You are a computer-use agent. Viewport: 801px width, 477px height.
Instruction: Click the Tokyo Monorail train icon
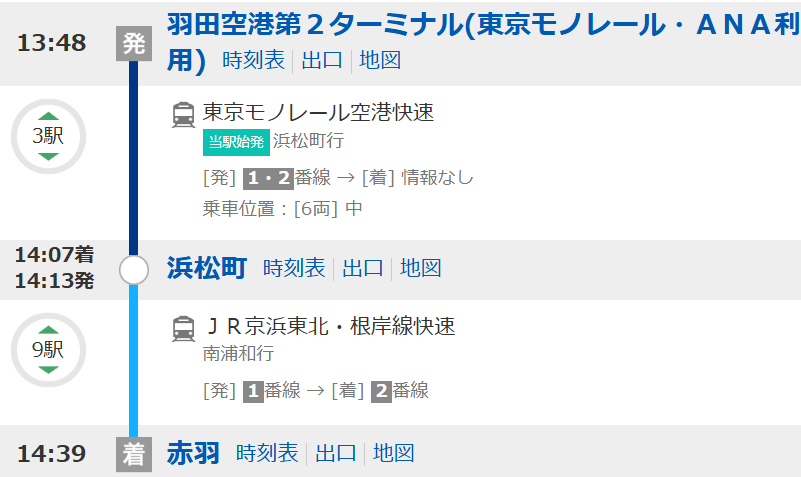[183, 114]
